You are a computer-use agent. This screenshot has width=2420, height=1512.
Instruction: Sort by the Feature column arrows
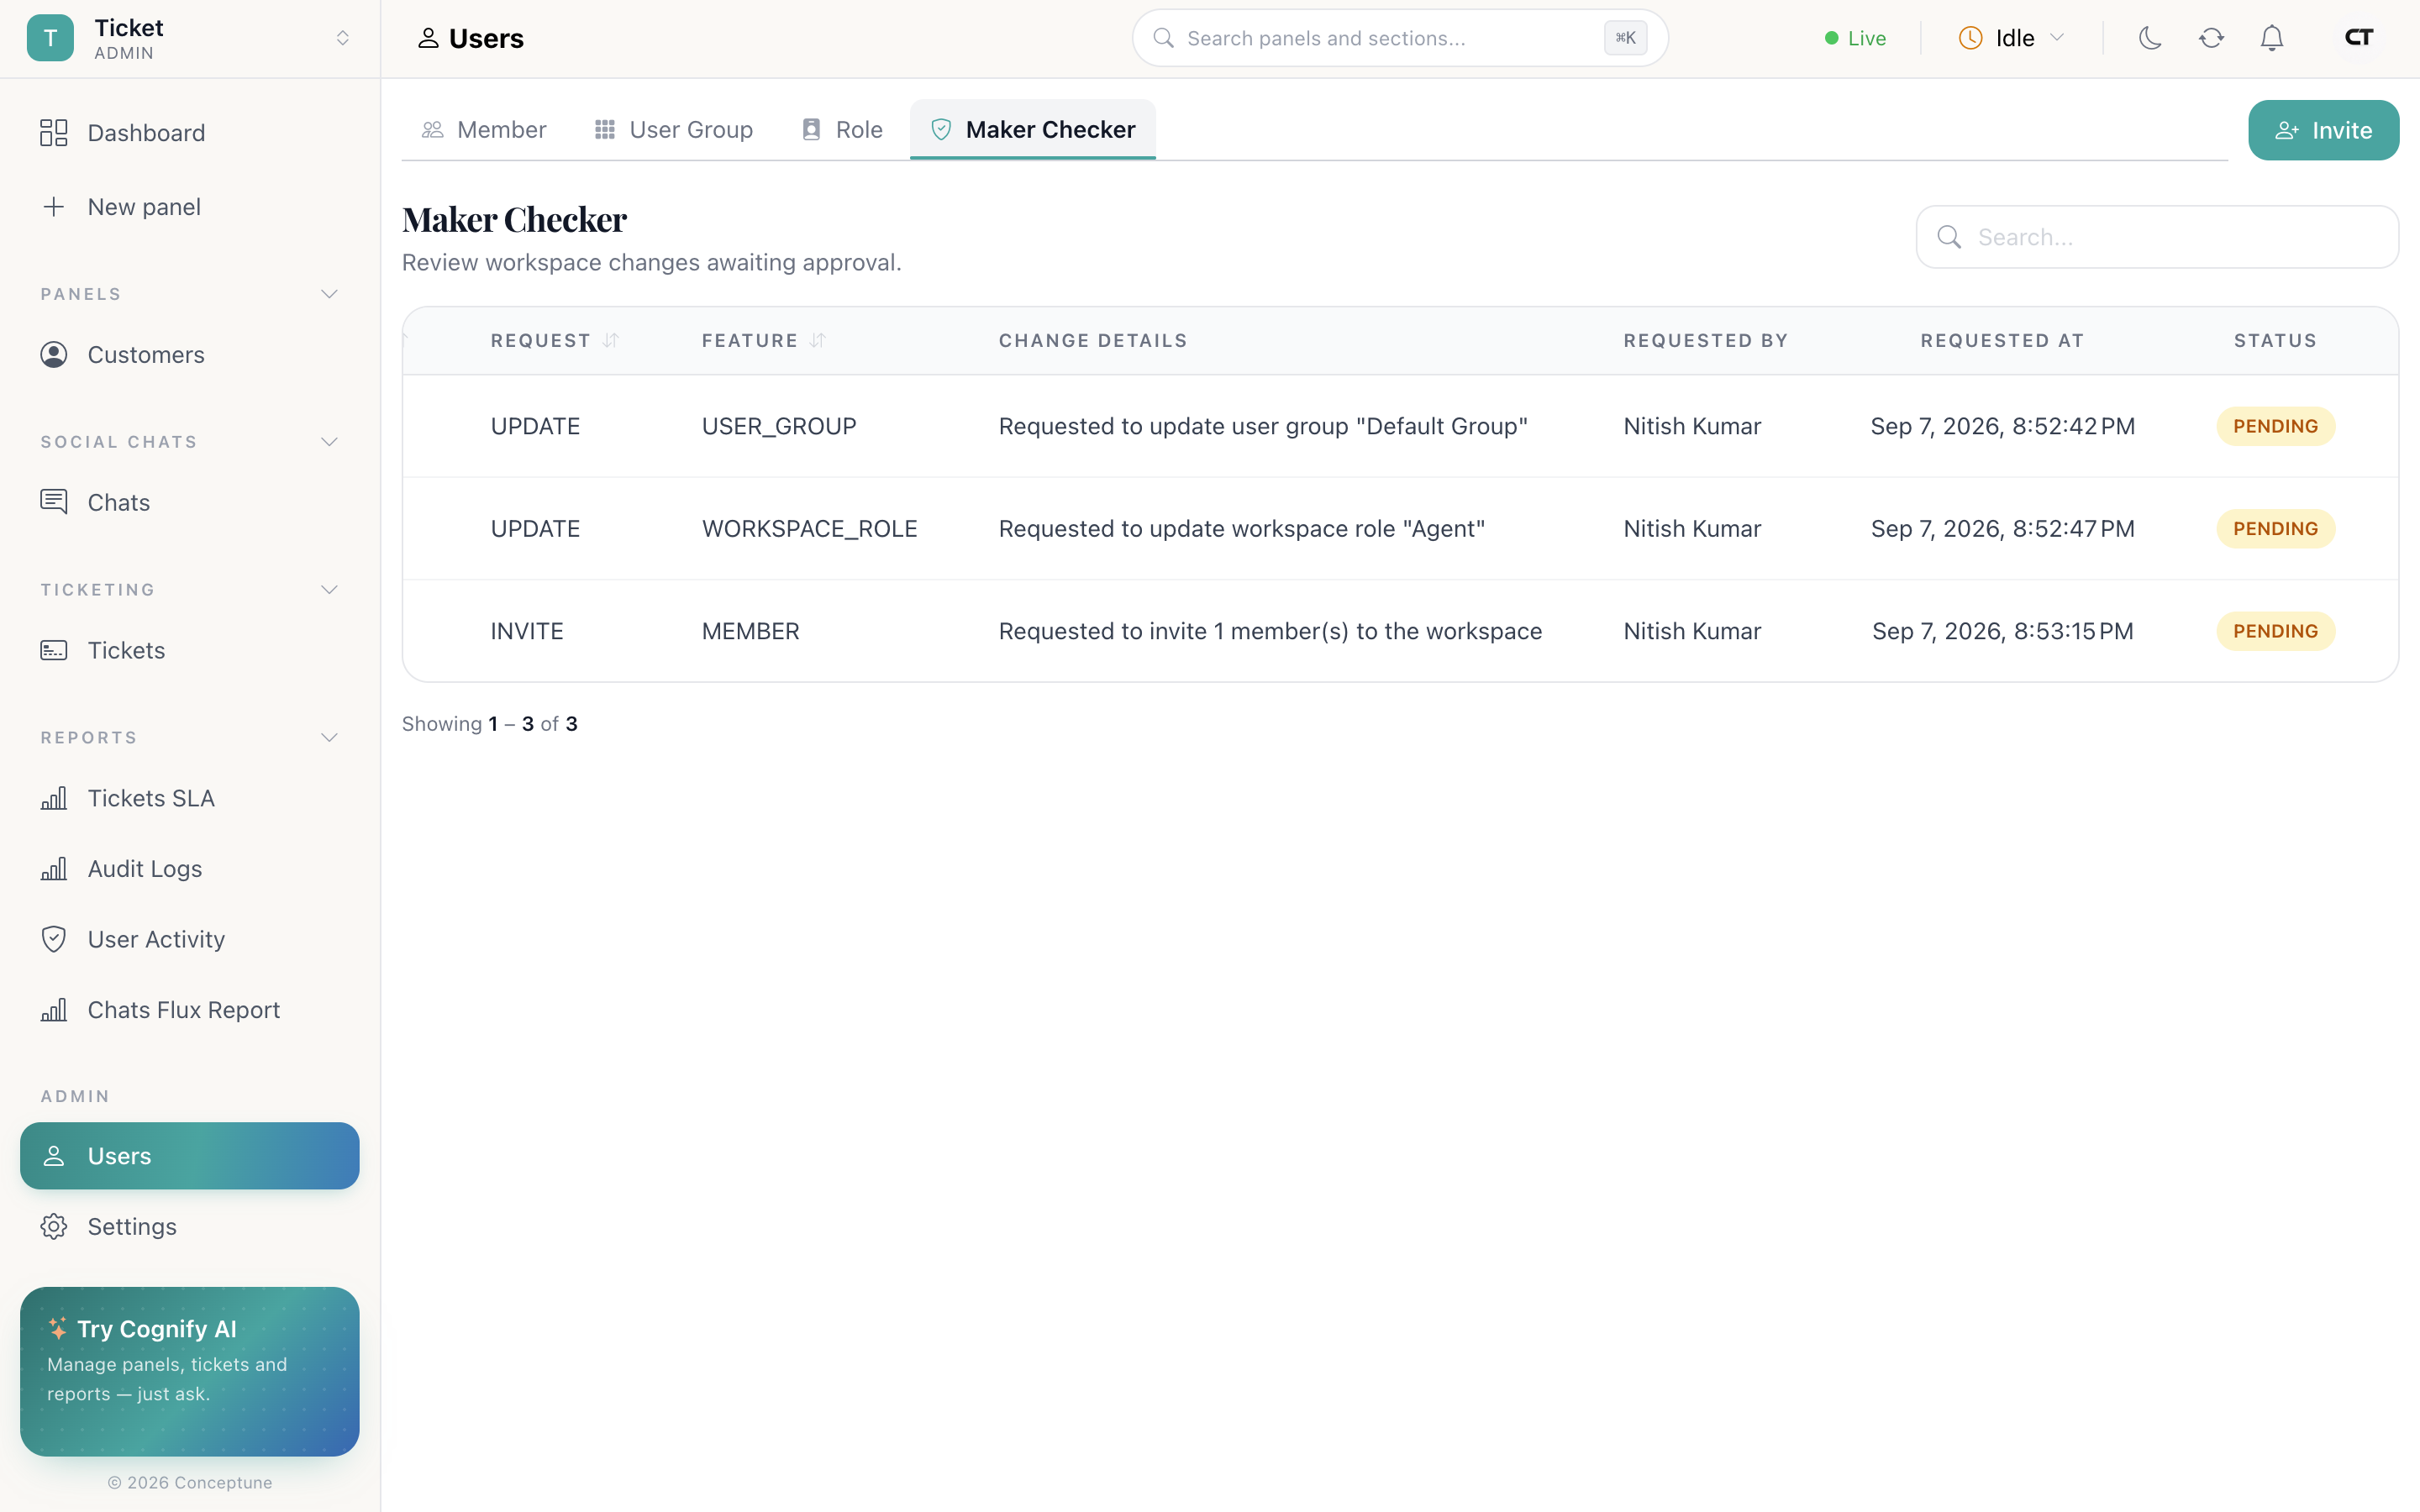point(817,341)
